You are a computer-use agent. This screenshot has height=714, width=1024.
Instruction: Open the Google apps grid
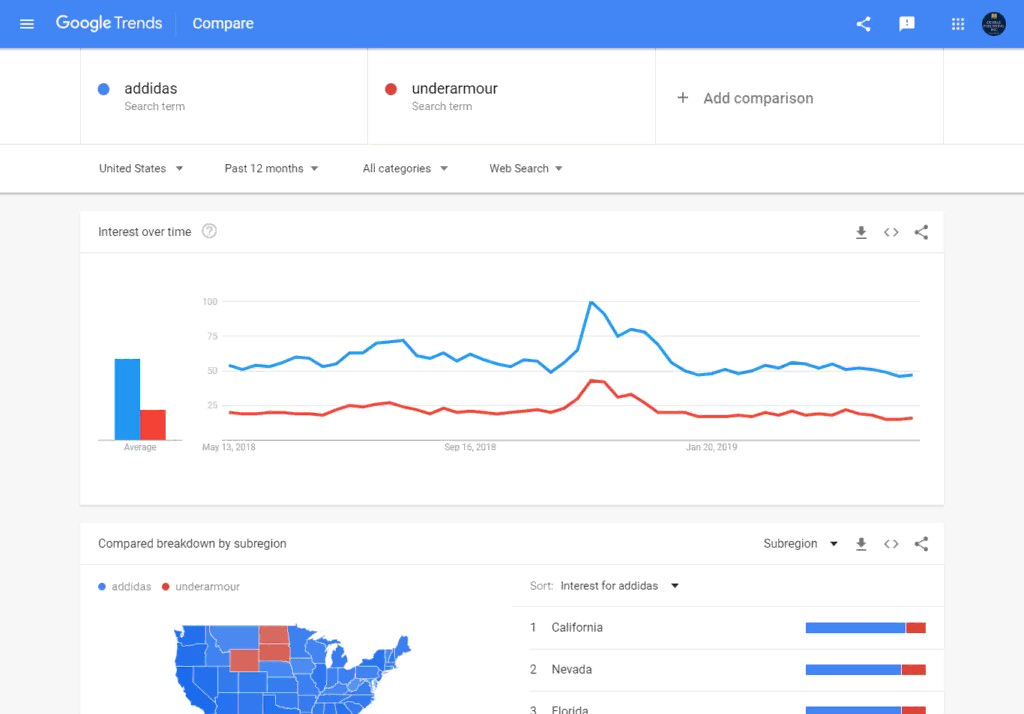956,23
